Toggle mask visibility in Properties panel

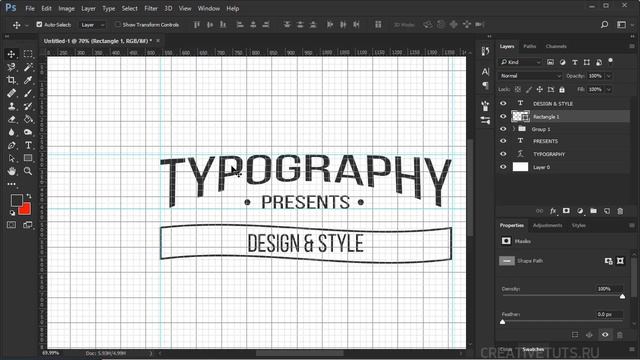click(x=605, y=335)
